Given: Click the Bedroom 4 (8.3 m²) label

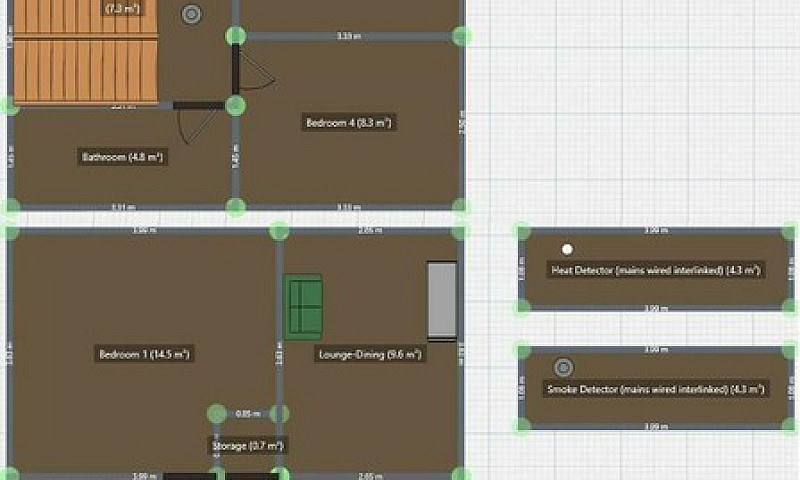Looking at the screenshot, I should tap(349, 122).
